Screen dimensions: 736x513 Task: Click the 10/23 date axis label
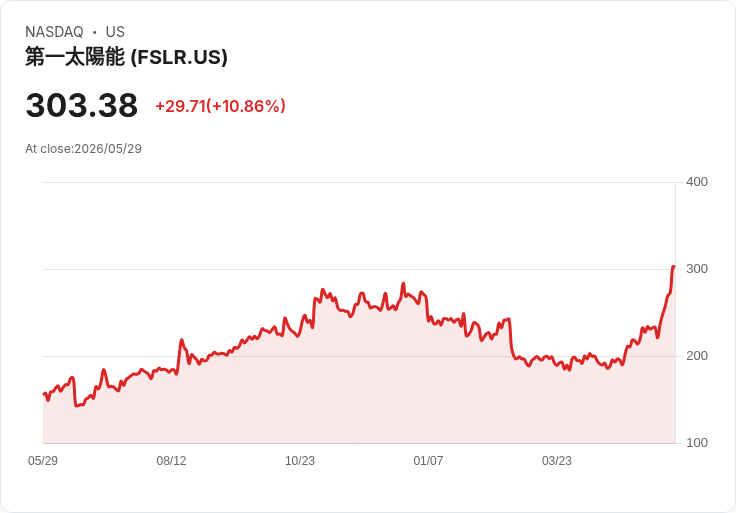coord(300,460)
